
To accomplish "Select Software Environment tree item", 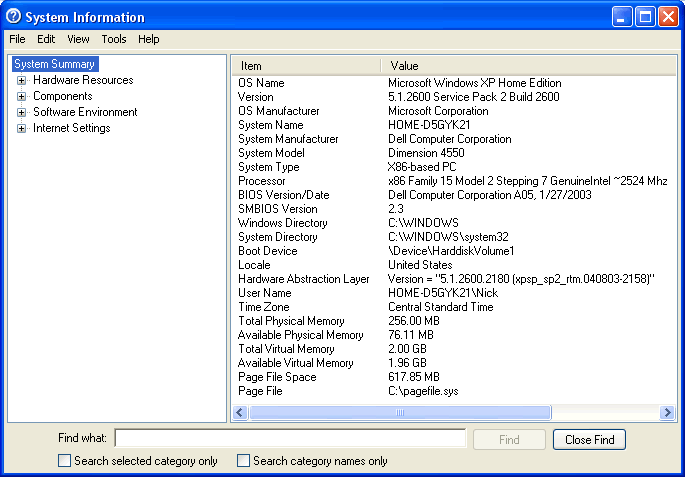I will (x=85, y=112).
